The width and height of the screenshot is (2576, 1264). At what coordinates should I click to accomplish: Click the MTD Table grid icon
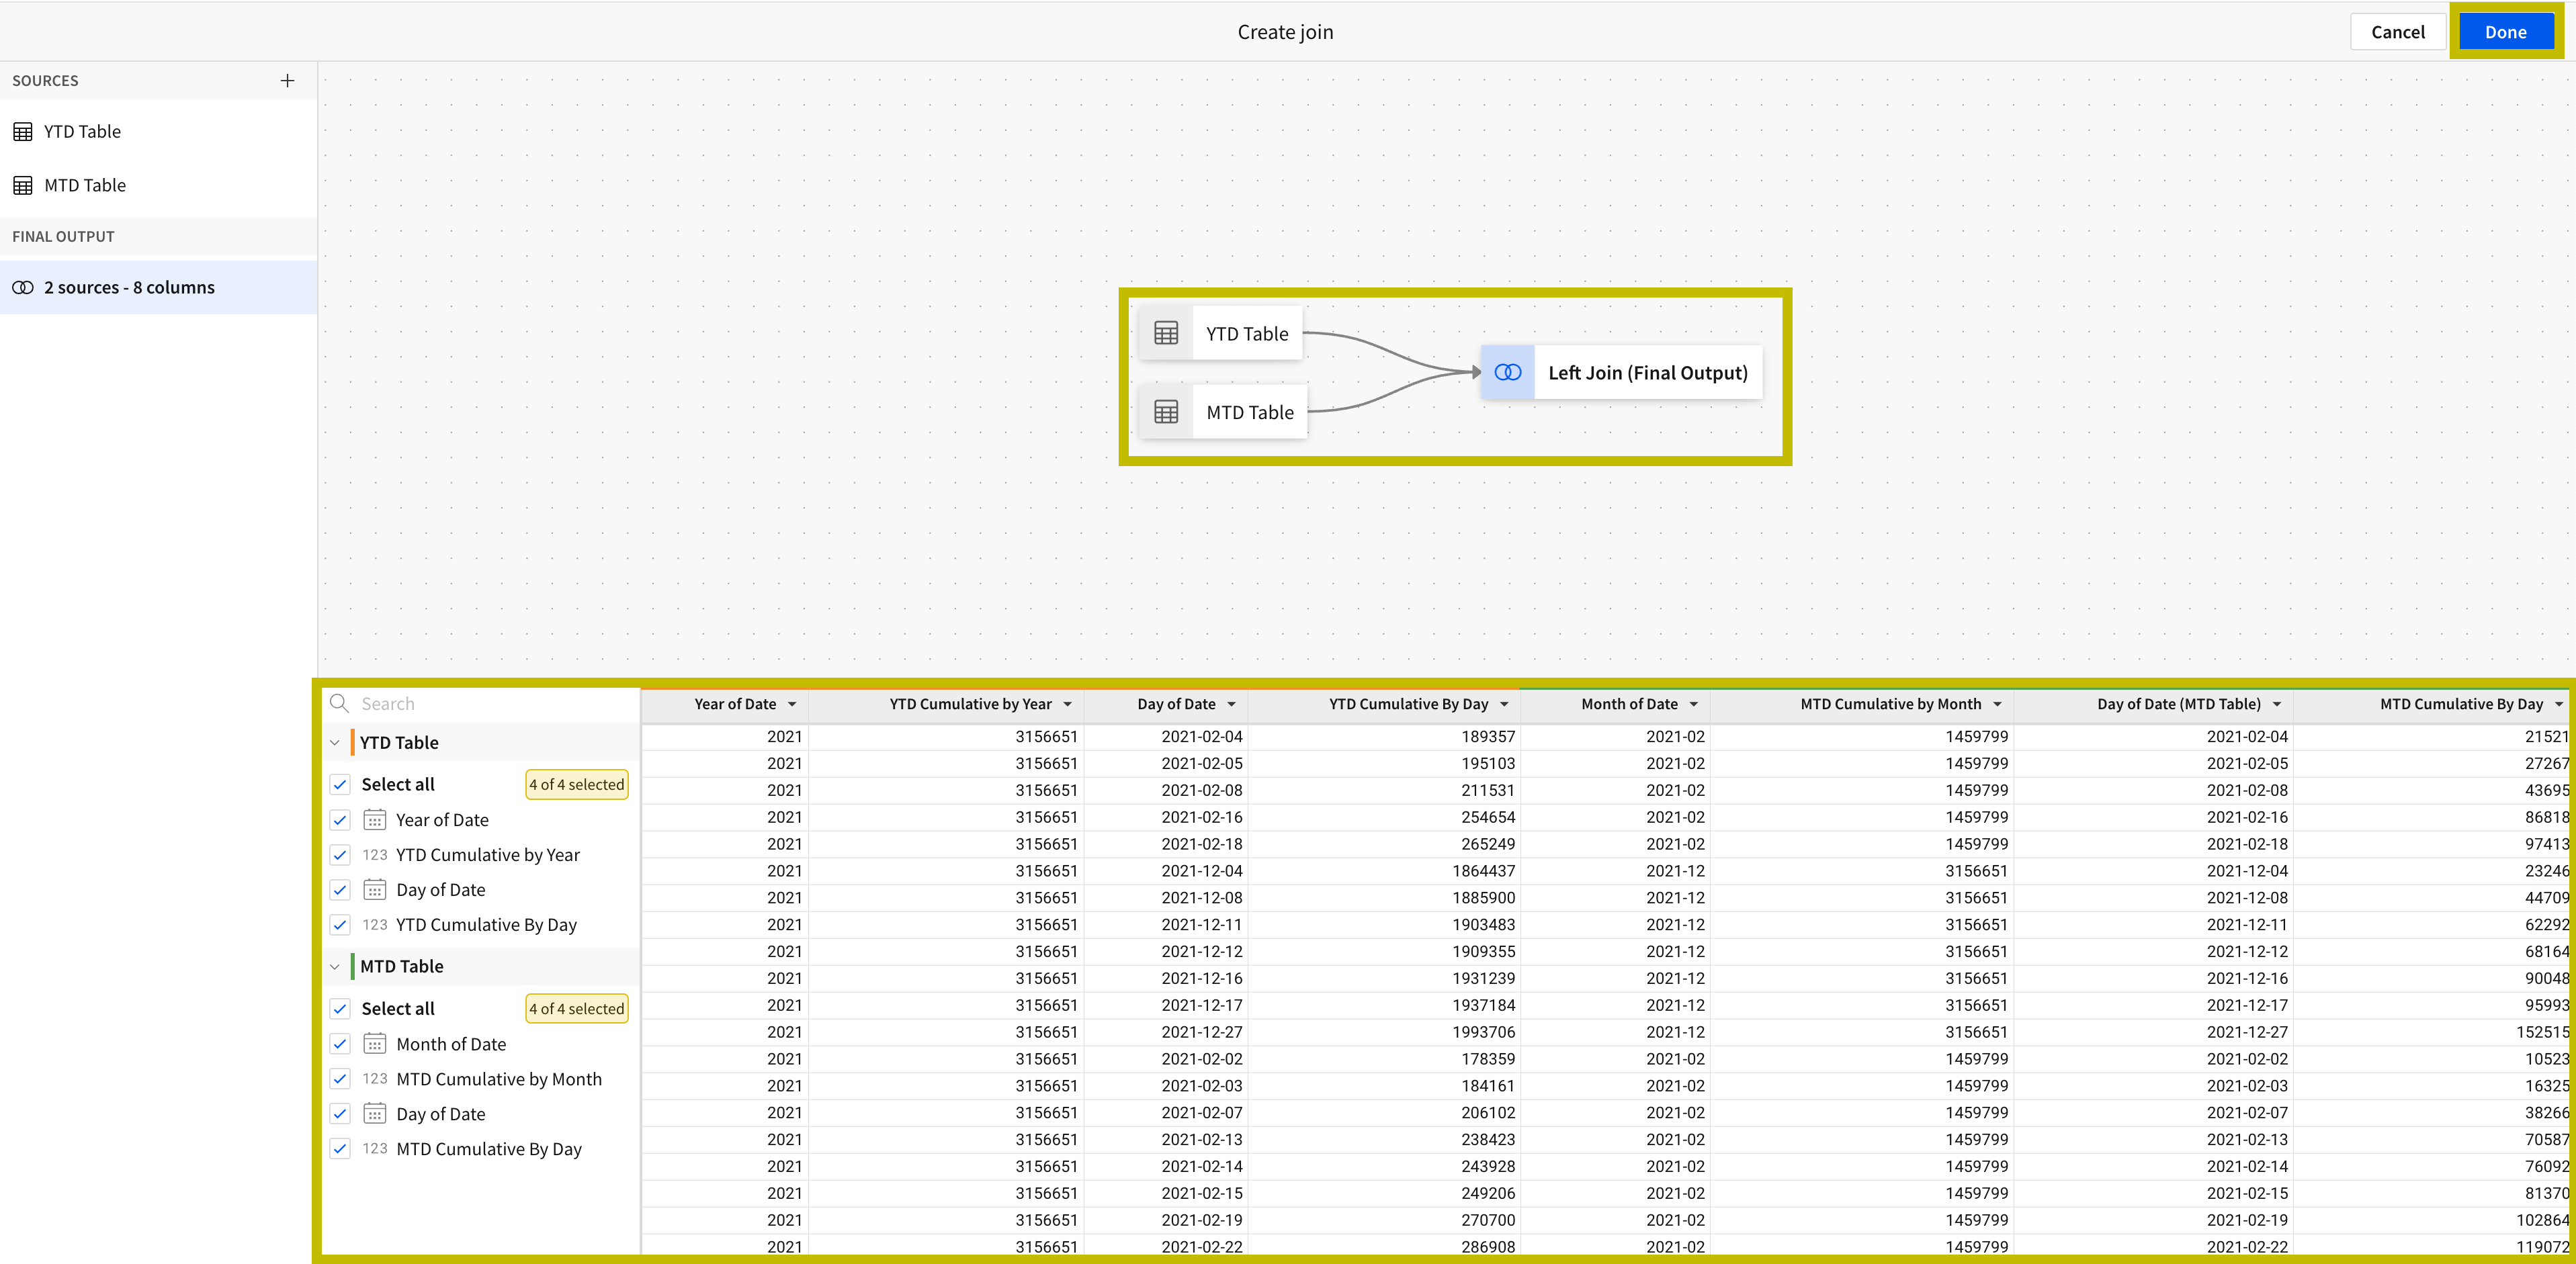click(22, 185)
